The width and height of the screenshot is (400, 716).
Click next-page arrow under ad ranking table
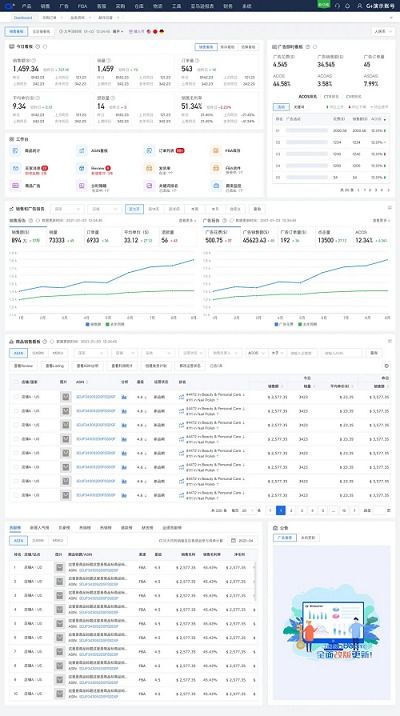click(x=388, y=189)
